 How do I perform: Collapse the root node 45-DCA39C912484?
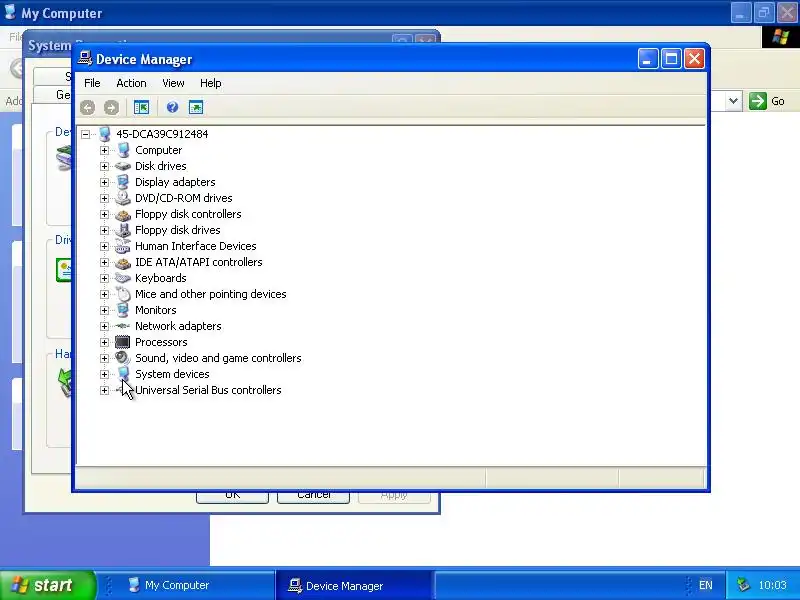pos(86,134)
